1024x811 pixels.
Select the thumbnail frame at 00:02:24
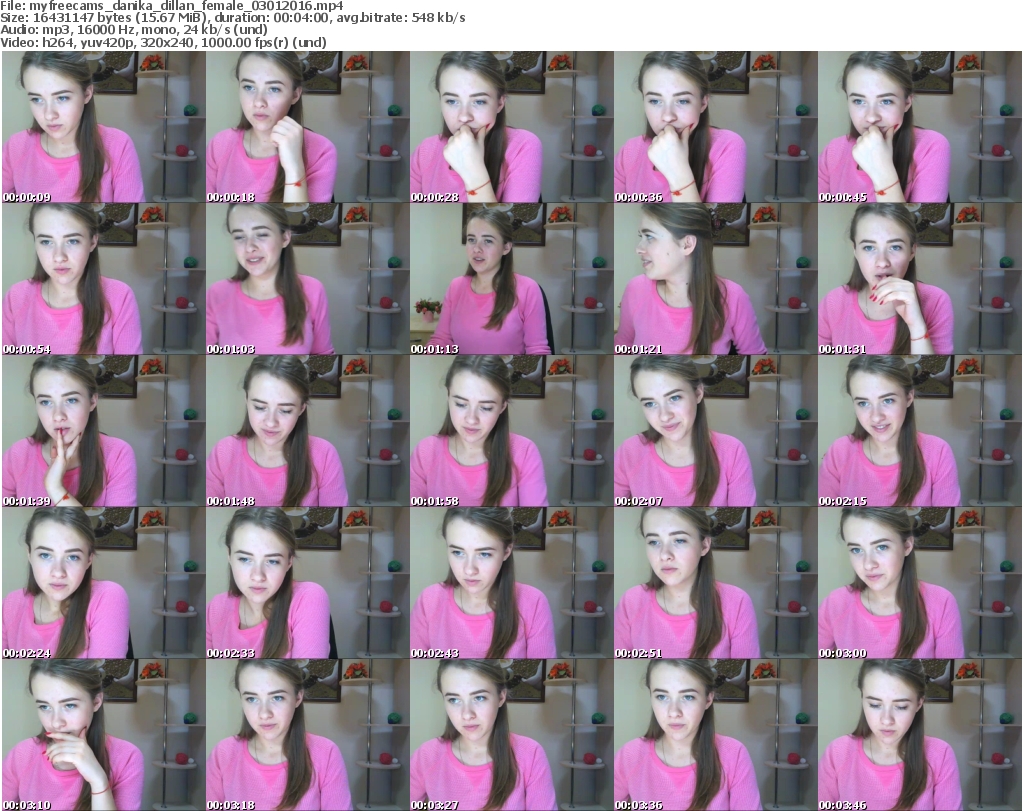point(104,583)
